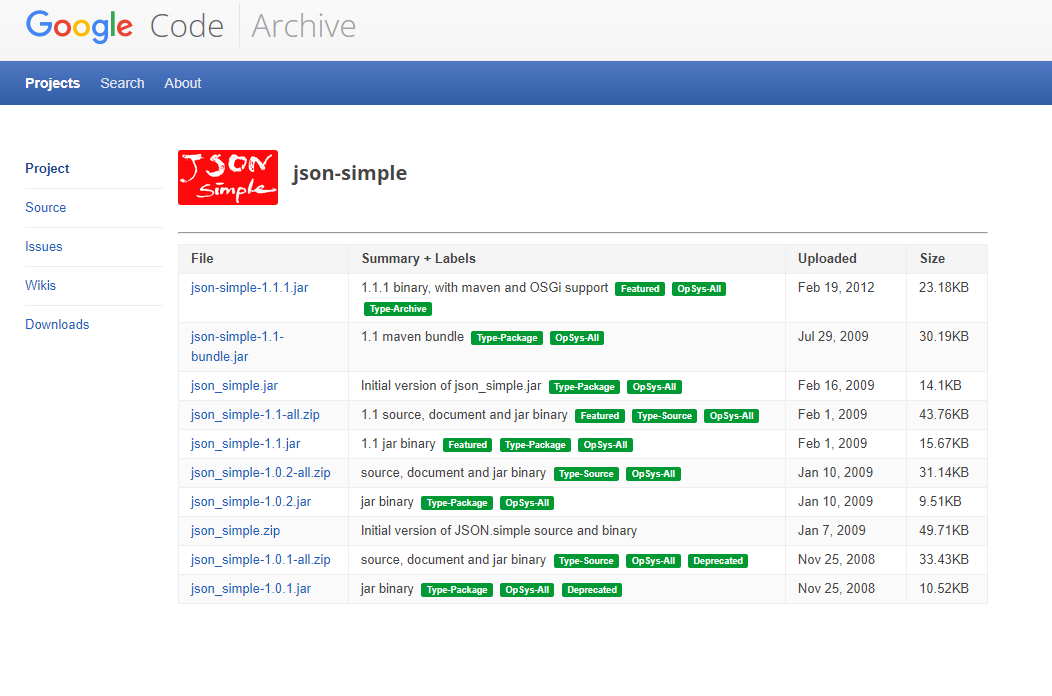1052x696 pixels.
Task: Open the Projects menu item
Action: (x=52, y=83)
